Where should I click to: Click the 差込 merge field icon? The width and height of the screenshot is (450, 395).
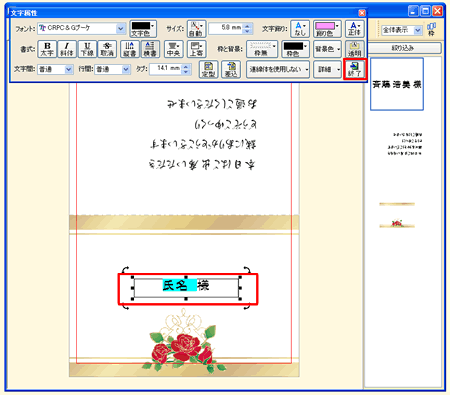click(x=231, y=69)
